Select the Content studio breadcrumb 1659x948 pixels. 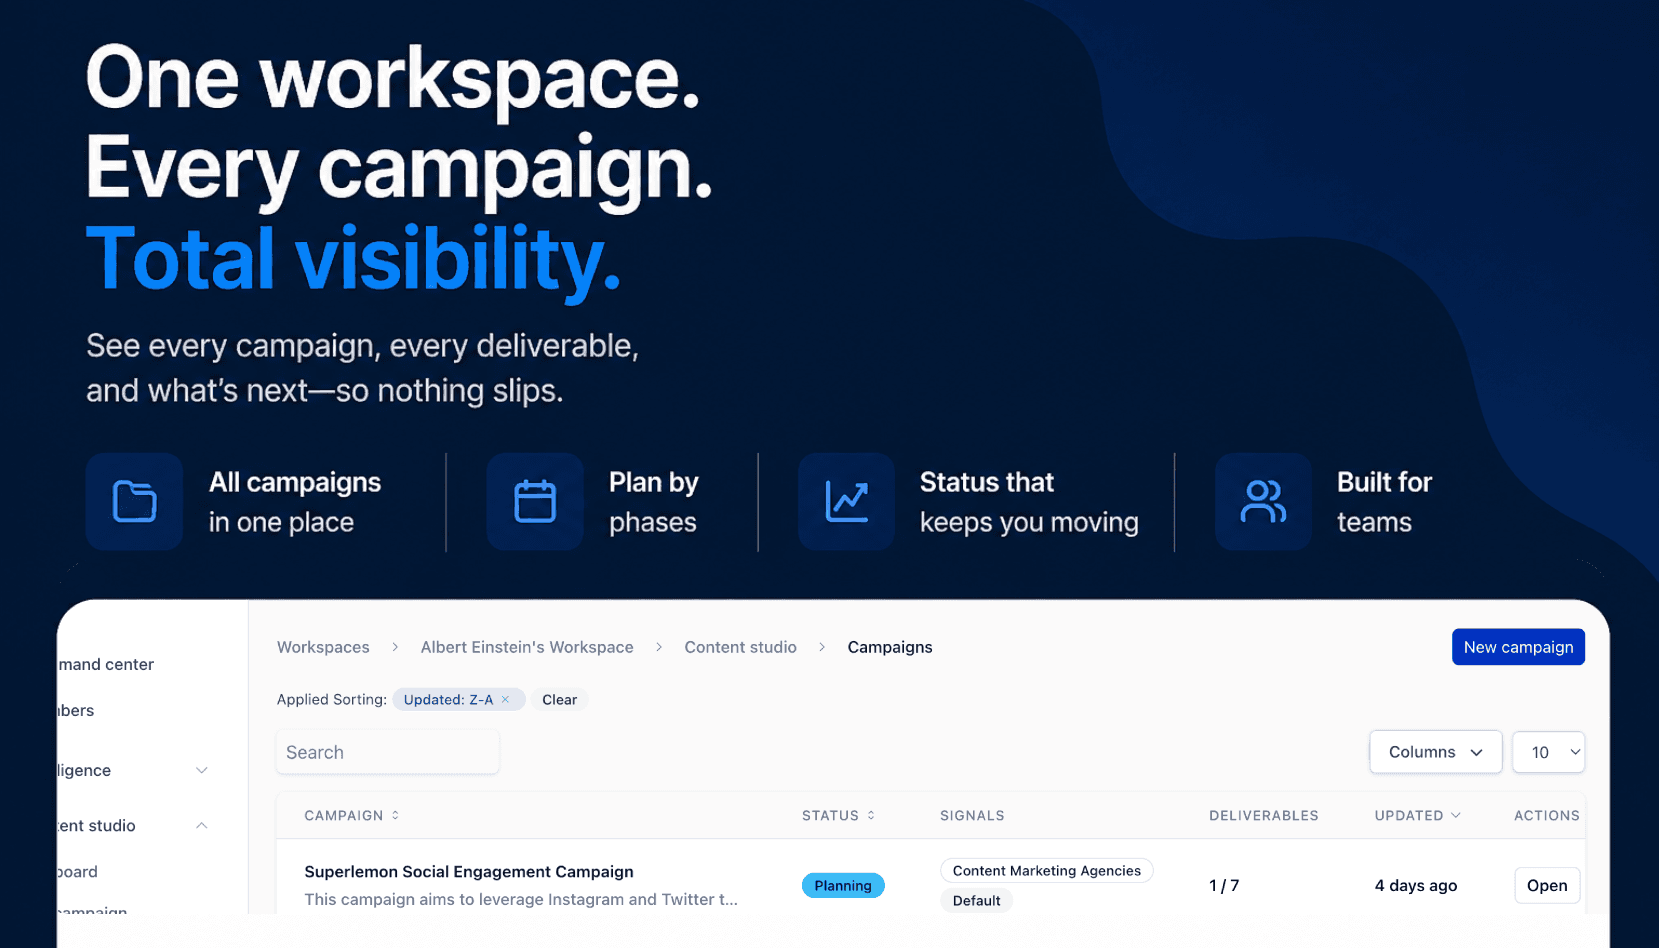click(740, 647)
